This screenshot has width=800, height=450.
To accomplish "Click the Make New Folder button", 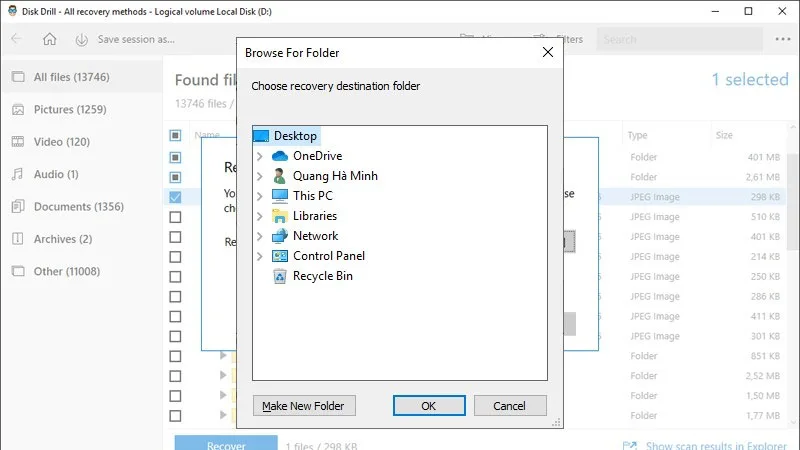I will point(304,406).
